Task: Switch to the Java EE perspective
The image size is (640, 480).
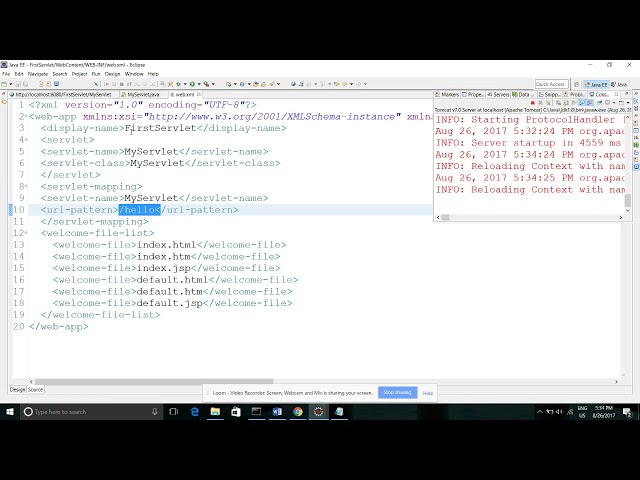Action: pos(596,84)
